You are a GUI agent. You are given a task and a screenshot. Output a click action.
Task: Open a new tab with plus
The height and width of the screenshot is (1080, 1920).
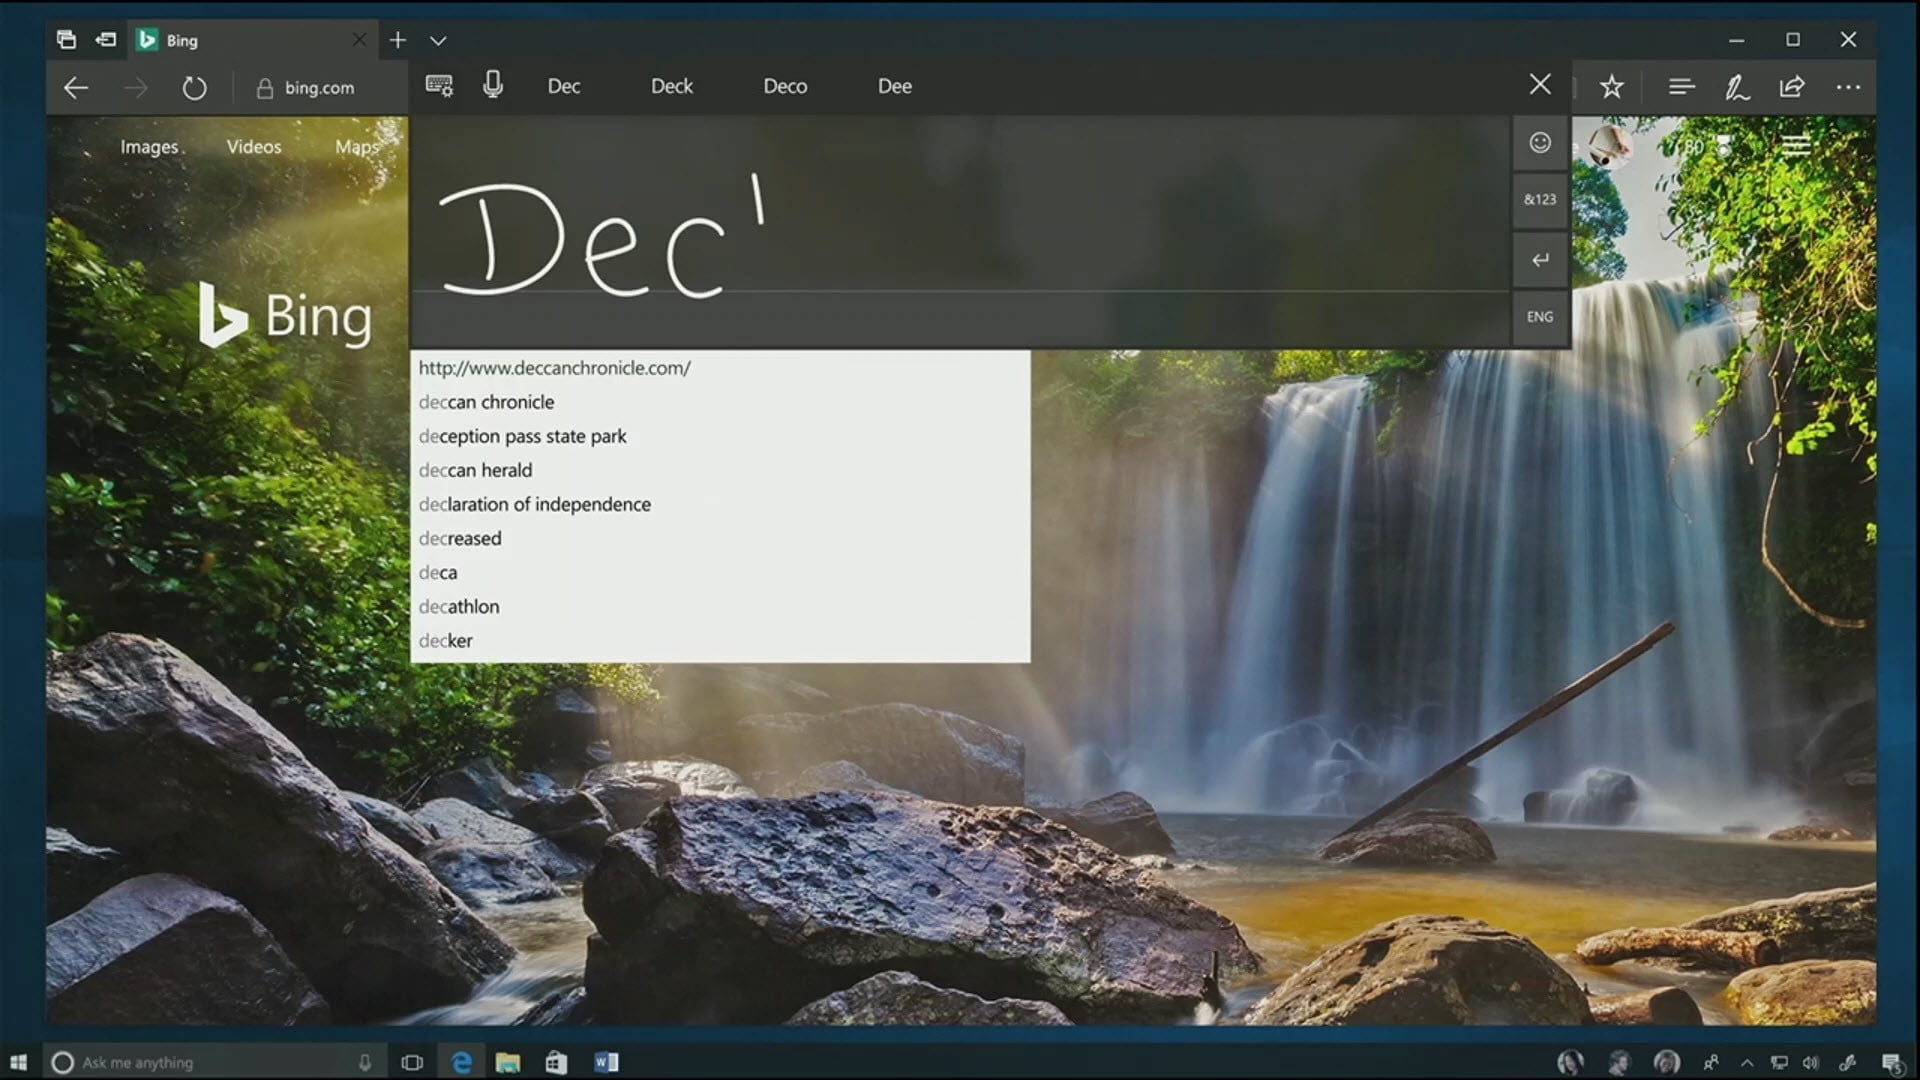398,40
